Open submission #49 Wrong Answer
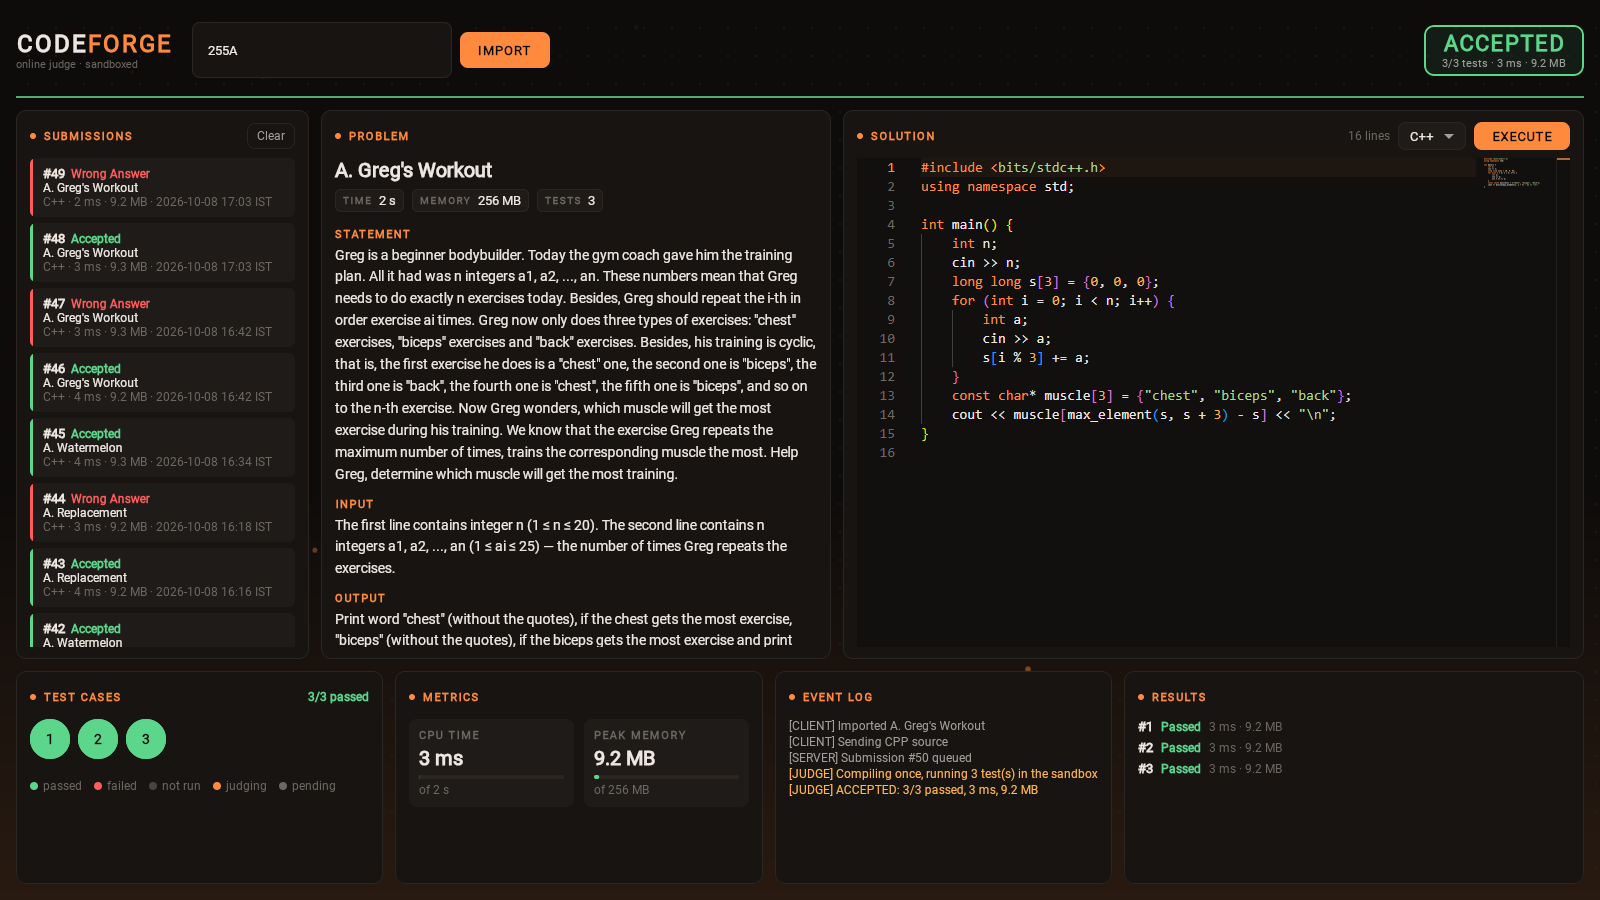1600x900 pixels. pyautogui.click(x=162, y=187)
